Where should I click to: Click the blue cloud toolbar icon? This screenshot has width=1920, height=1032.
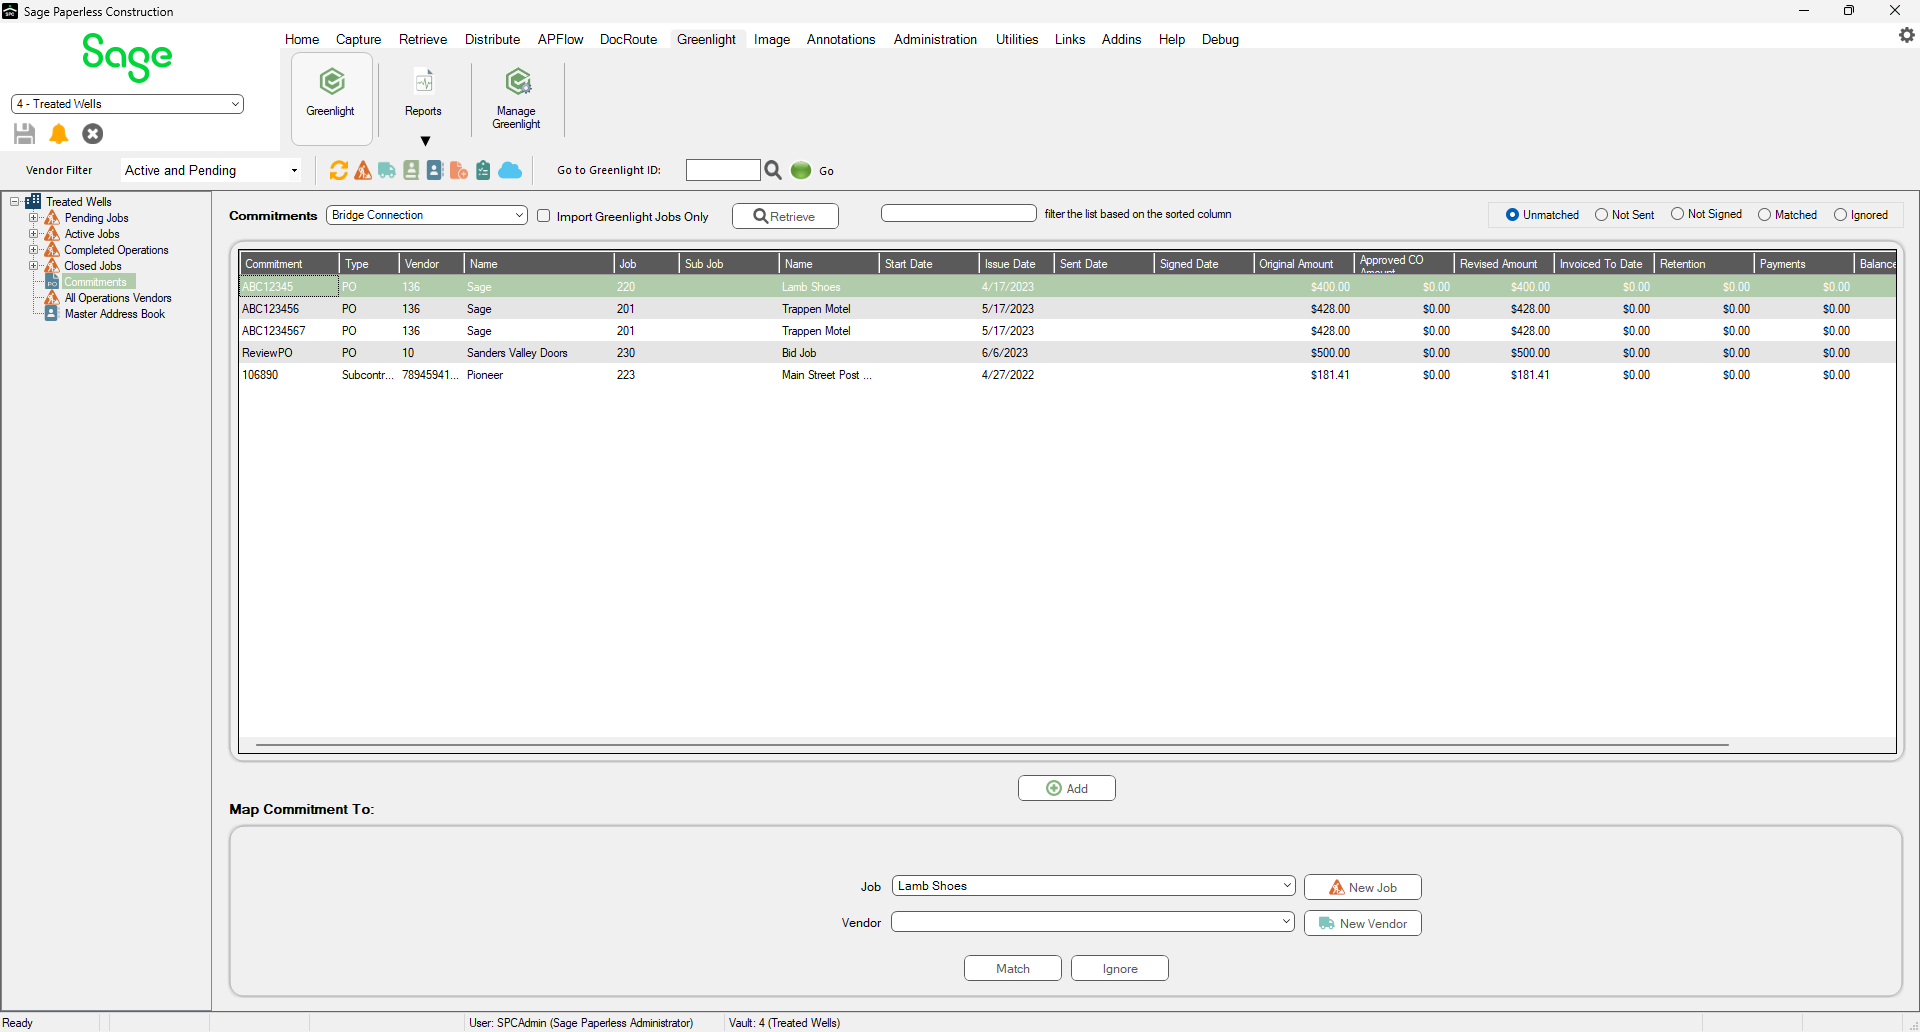[x=510, y=170]
